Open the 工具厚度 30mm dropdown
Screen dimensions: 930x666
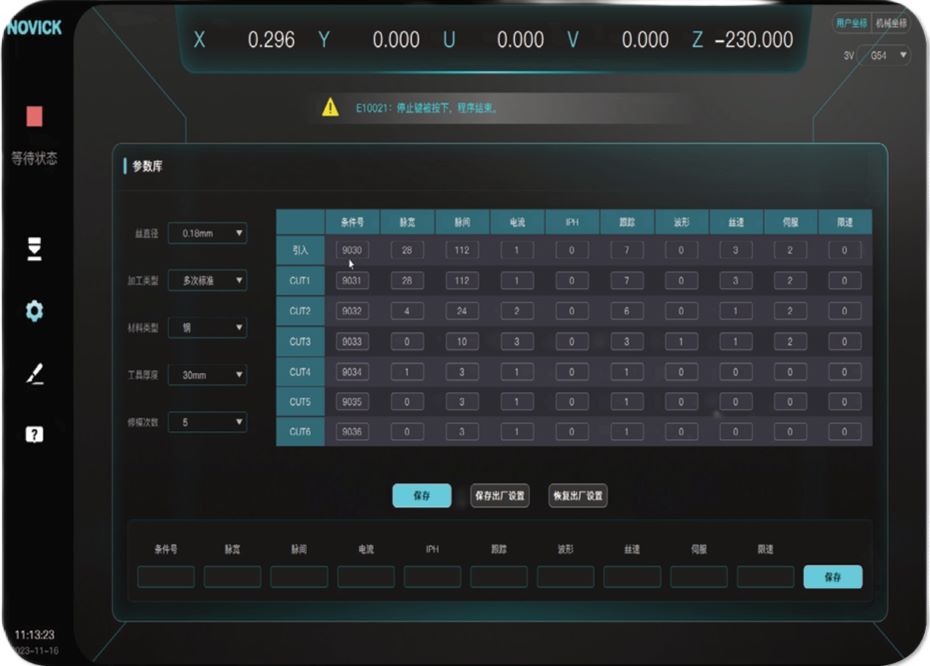(207, 375)
